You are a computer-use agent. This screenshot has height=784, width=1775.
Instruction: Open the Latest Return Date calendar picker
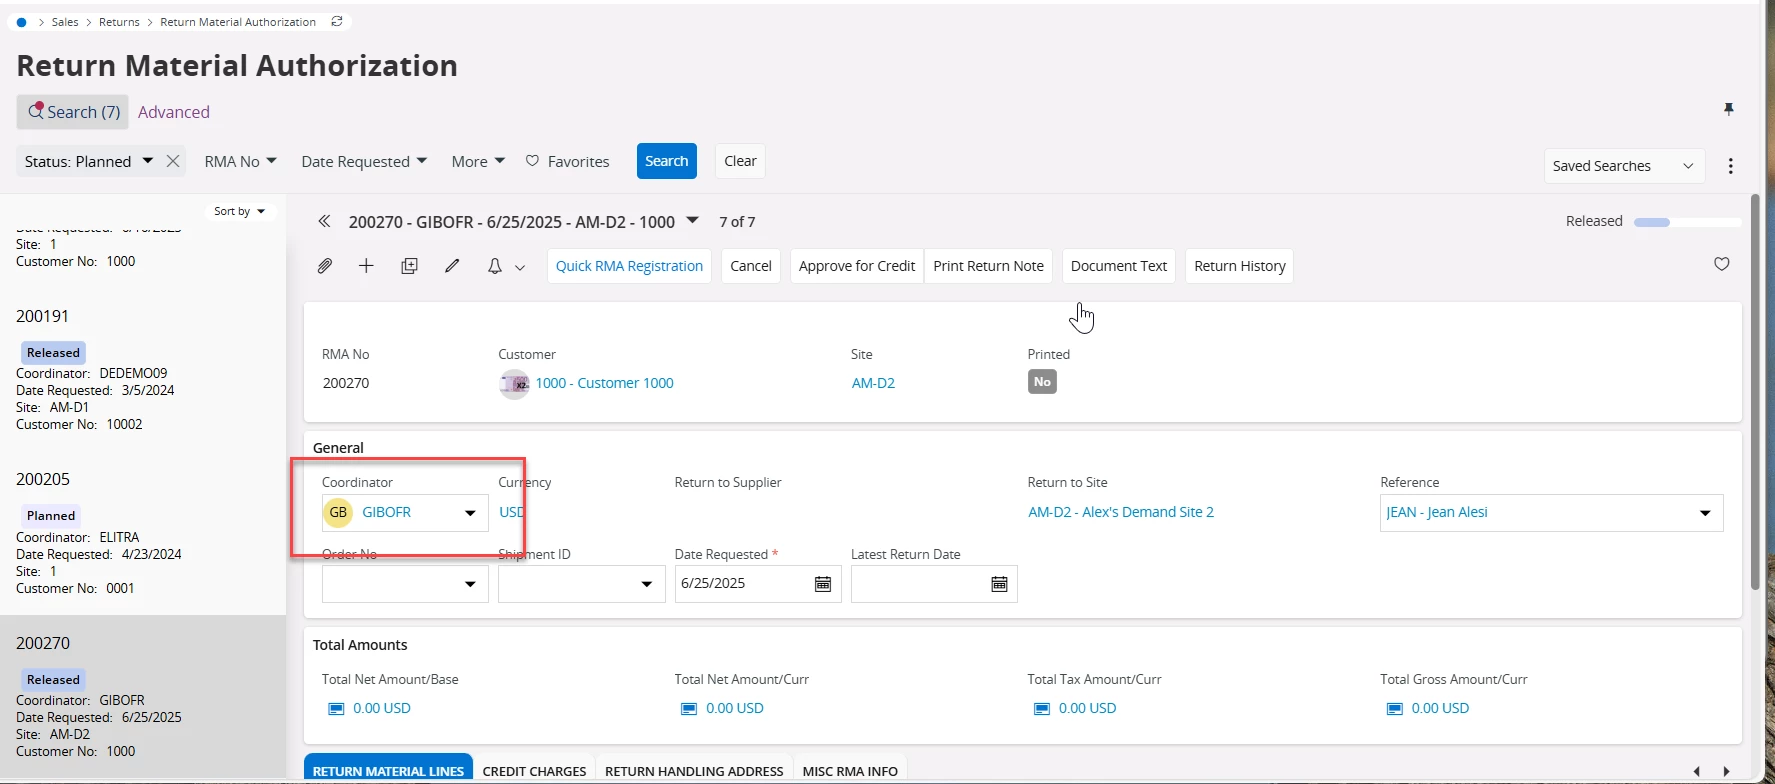tap(999, 584)
